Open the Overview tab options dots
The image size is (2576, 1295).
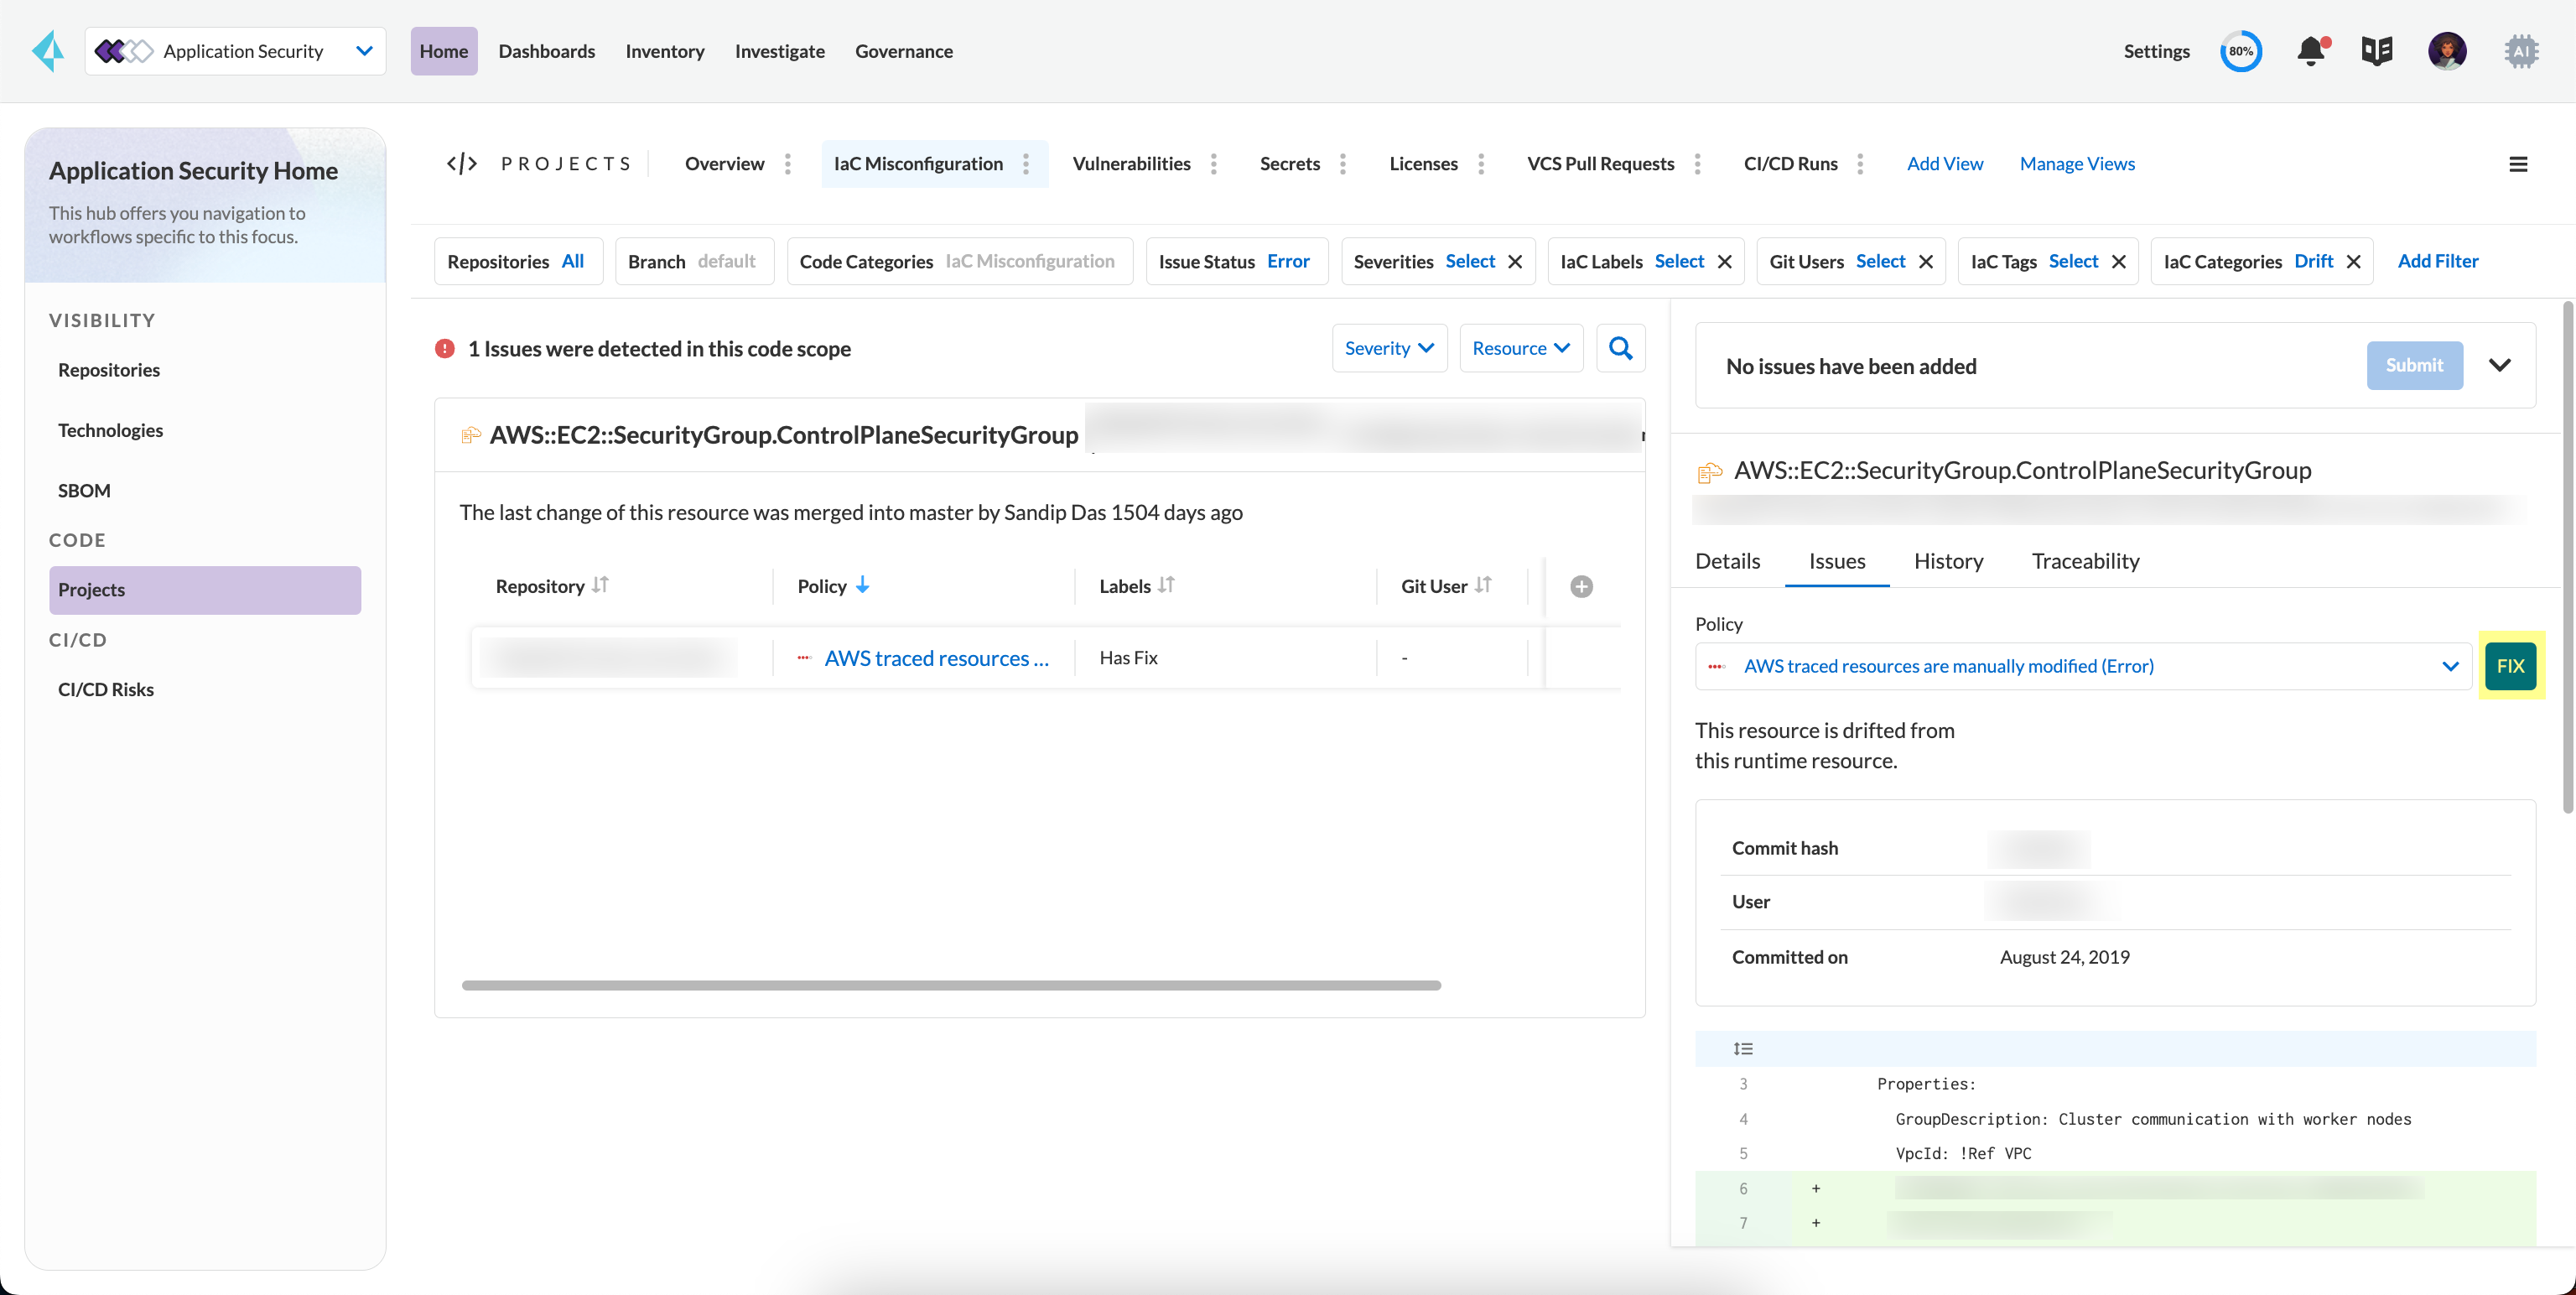pos(788,164)
